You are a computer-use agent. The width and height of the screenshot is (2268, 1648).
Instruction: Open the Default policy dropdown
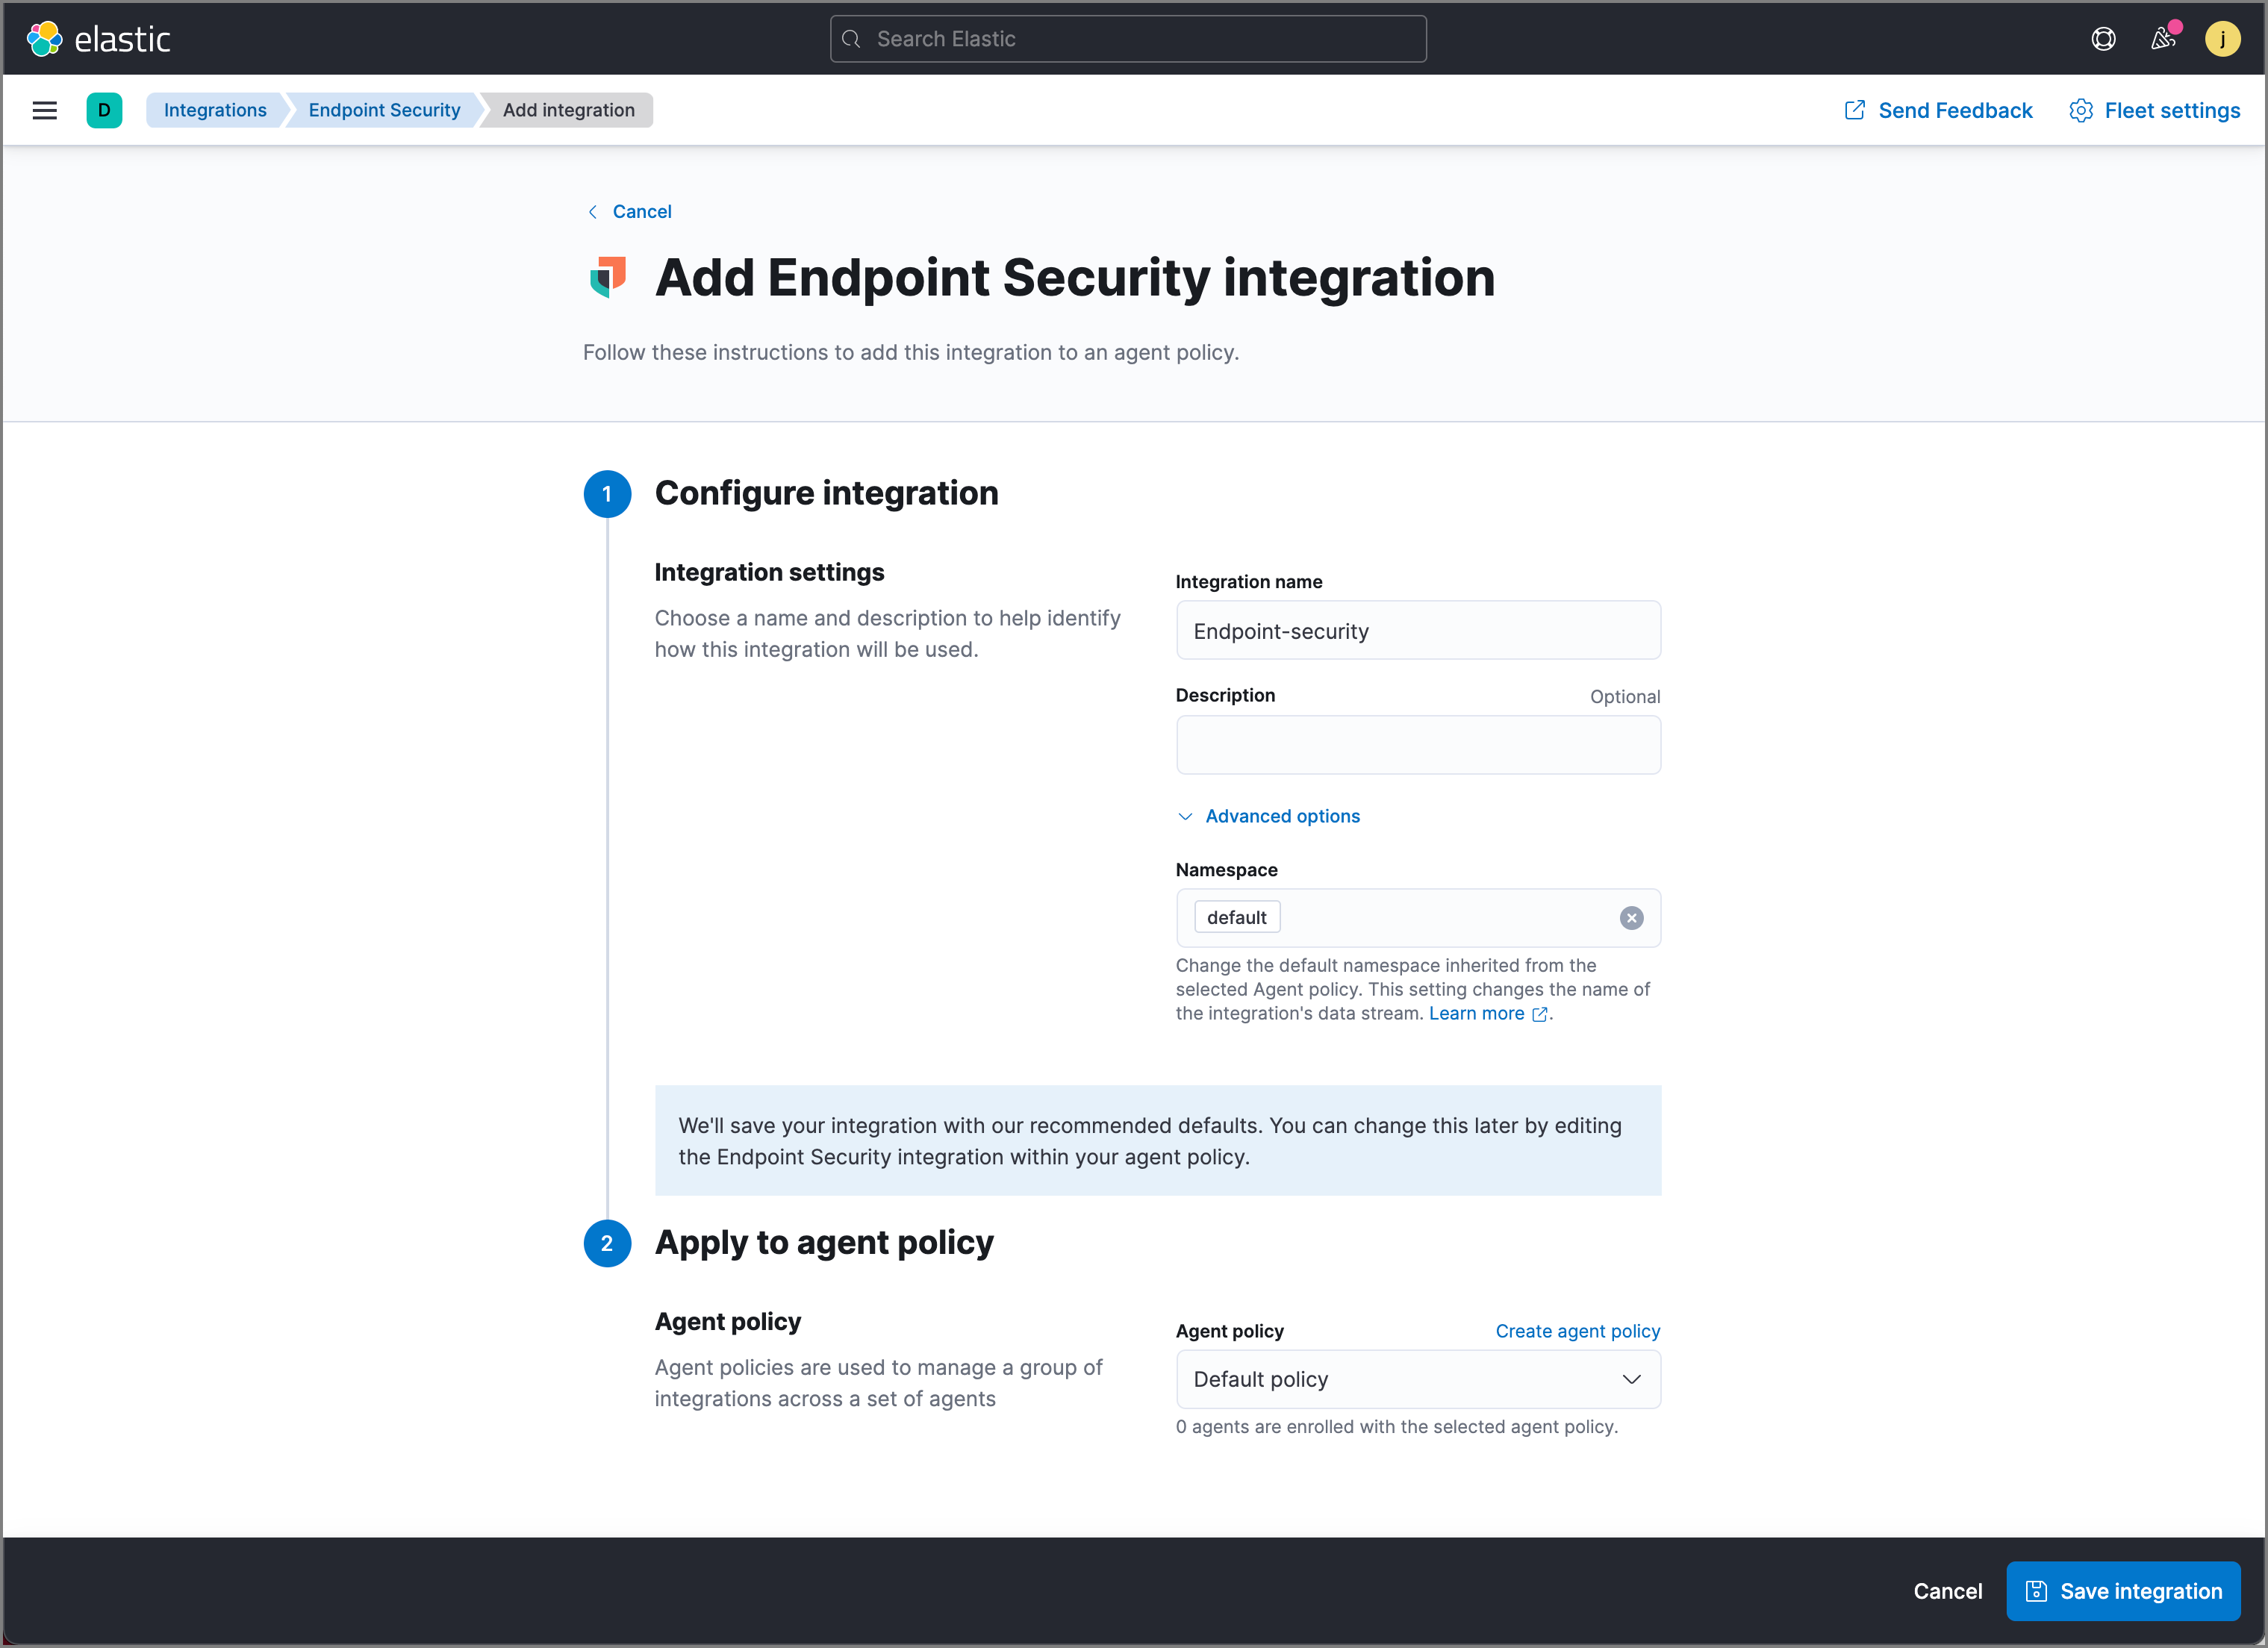pos(1418,1379)
